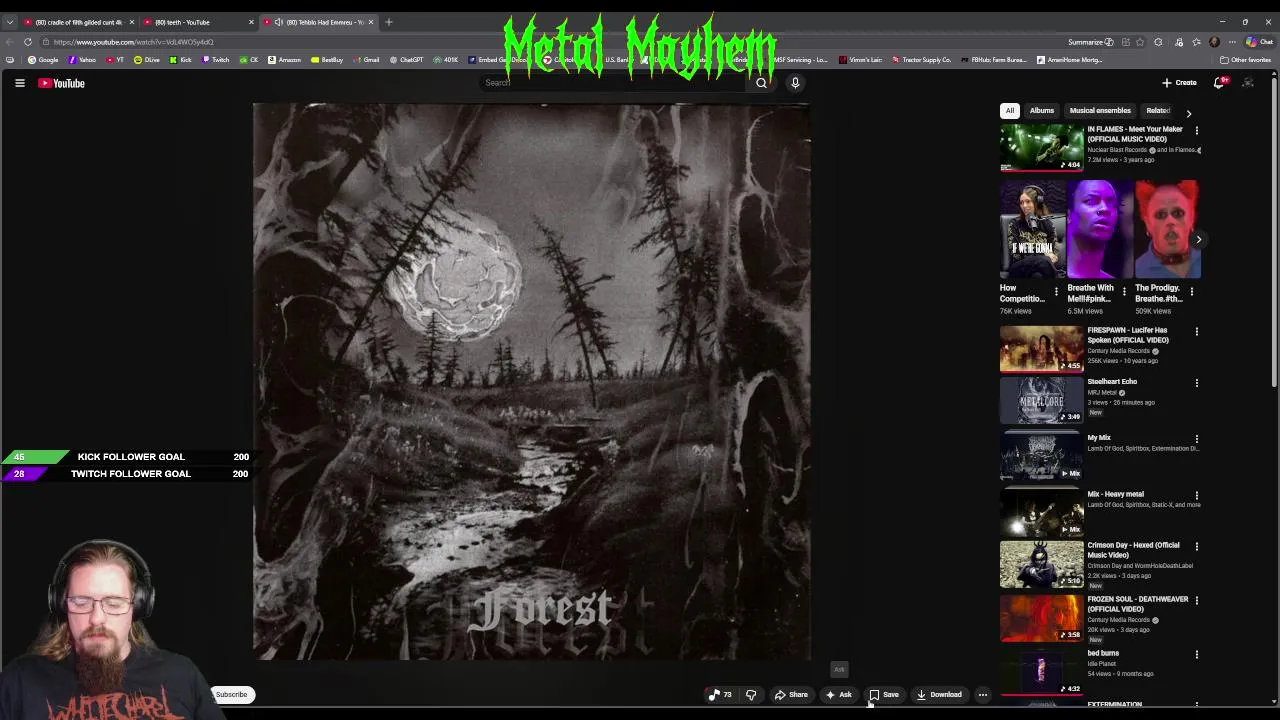Image resolution: width=1280 pixels, height=720 pixels.
Task: Open the Prodigy Breathe short thumbnail
Action: click(1166, 229)
